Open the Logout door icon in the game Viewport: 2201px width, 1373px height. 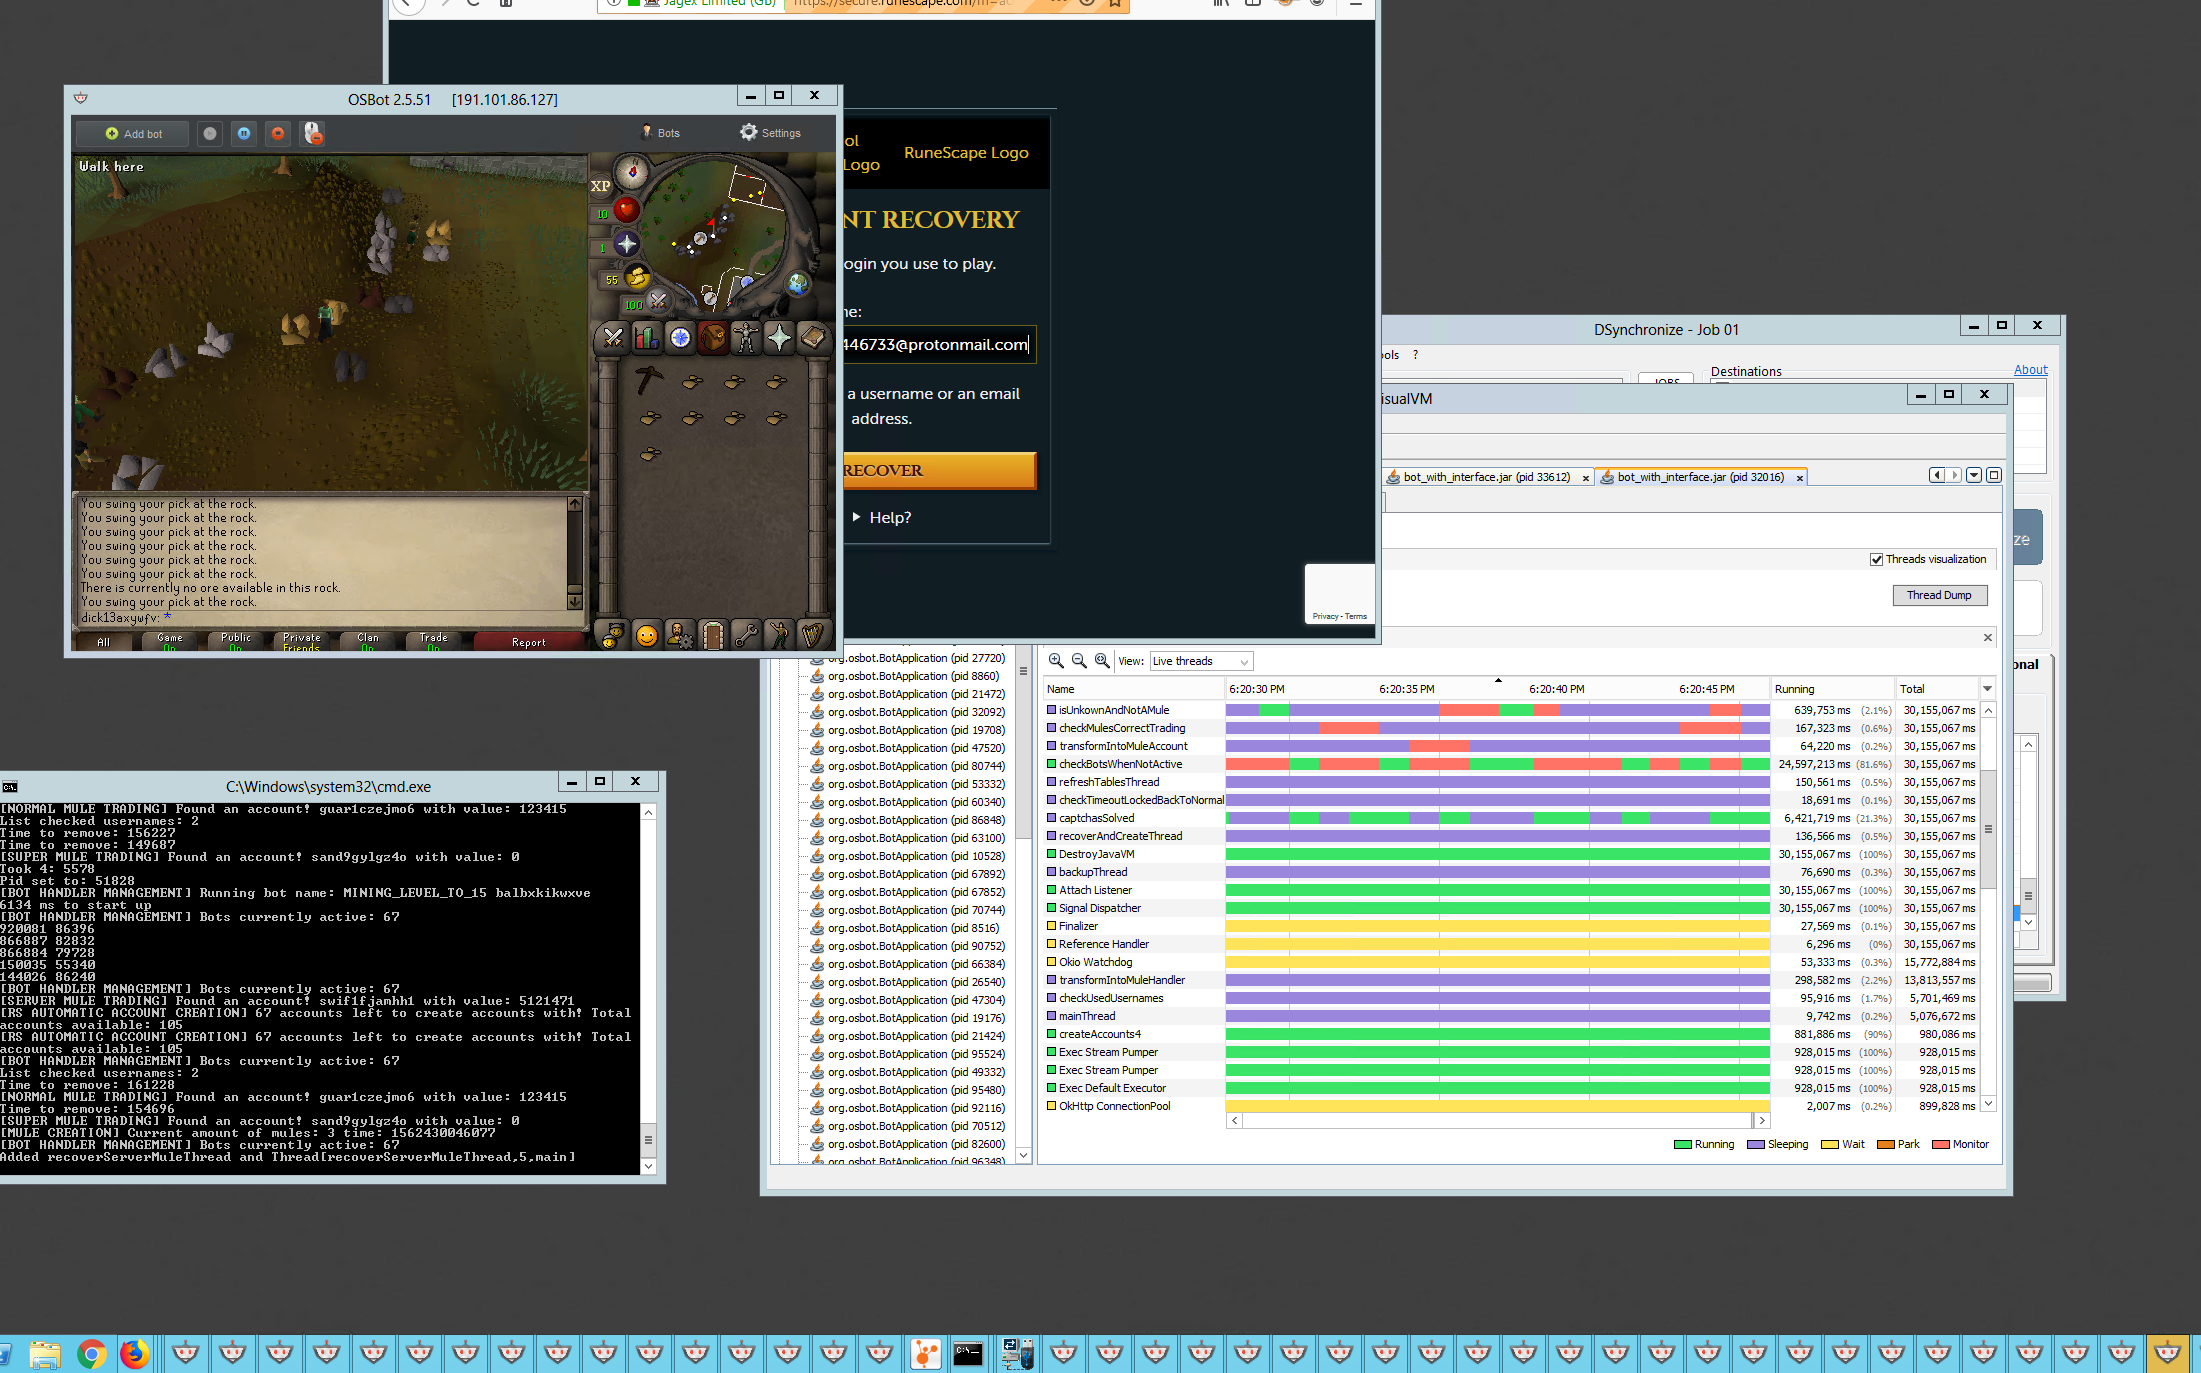[713, 635]
